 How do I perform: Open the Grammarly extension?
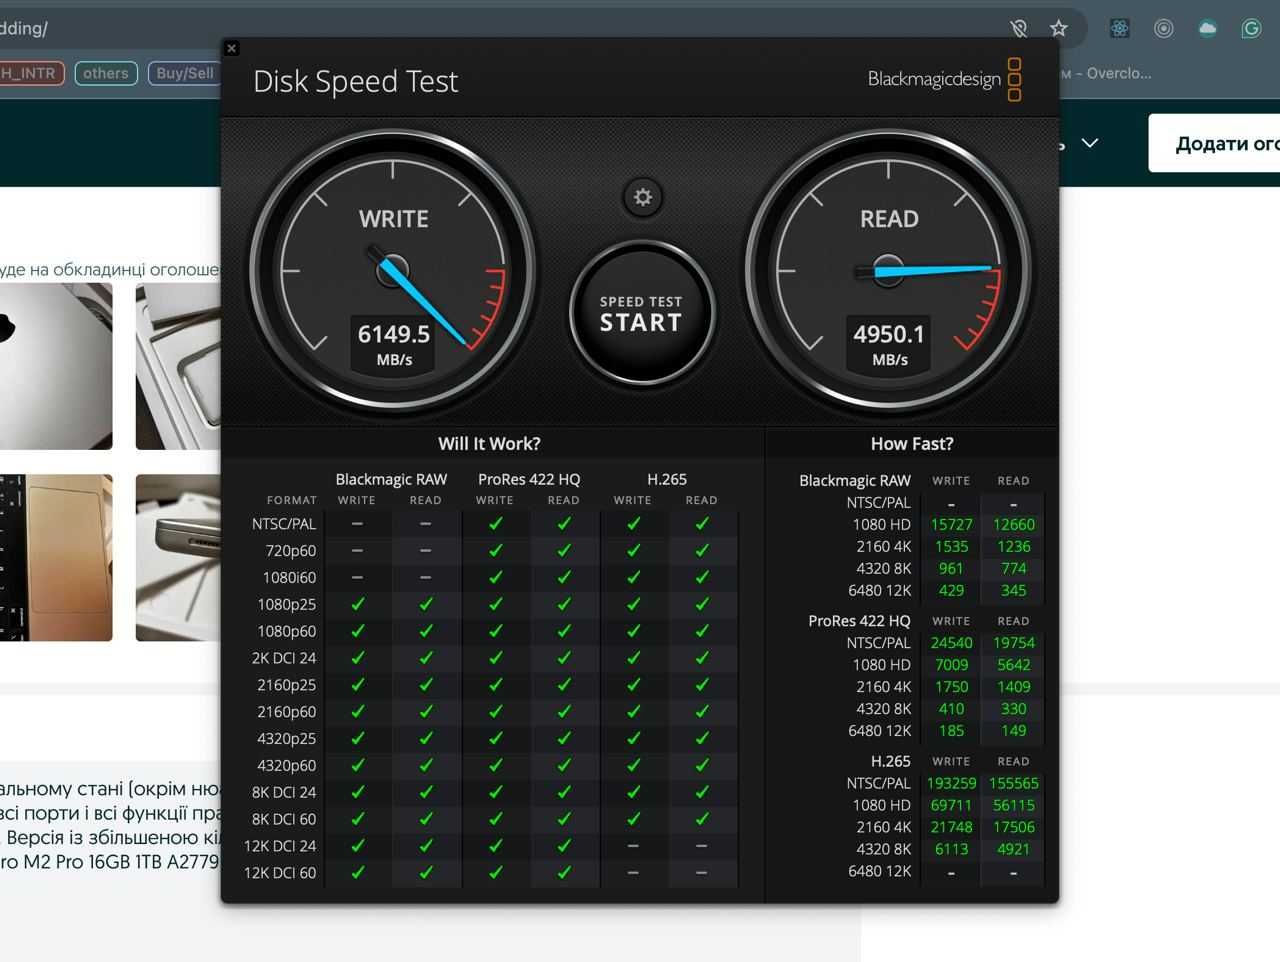[1252, 28]
